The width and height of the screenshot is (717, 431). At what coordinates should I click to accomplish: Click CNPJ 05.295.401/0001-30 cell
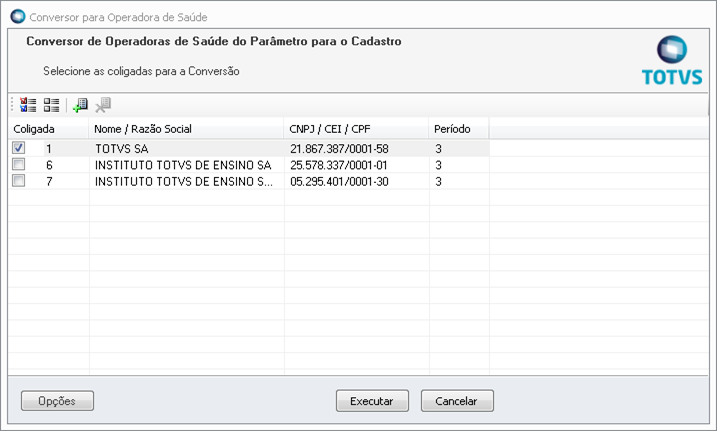pos(339,181)
